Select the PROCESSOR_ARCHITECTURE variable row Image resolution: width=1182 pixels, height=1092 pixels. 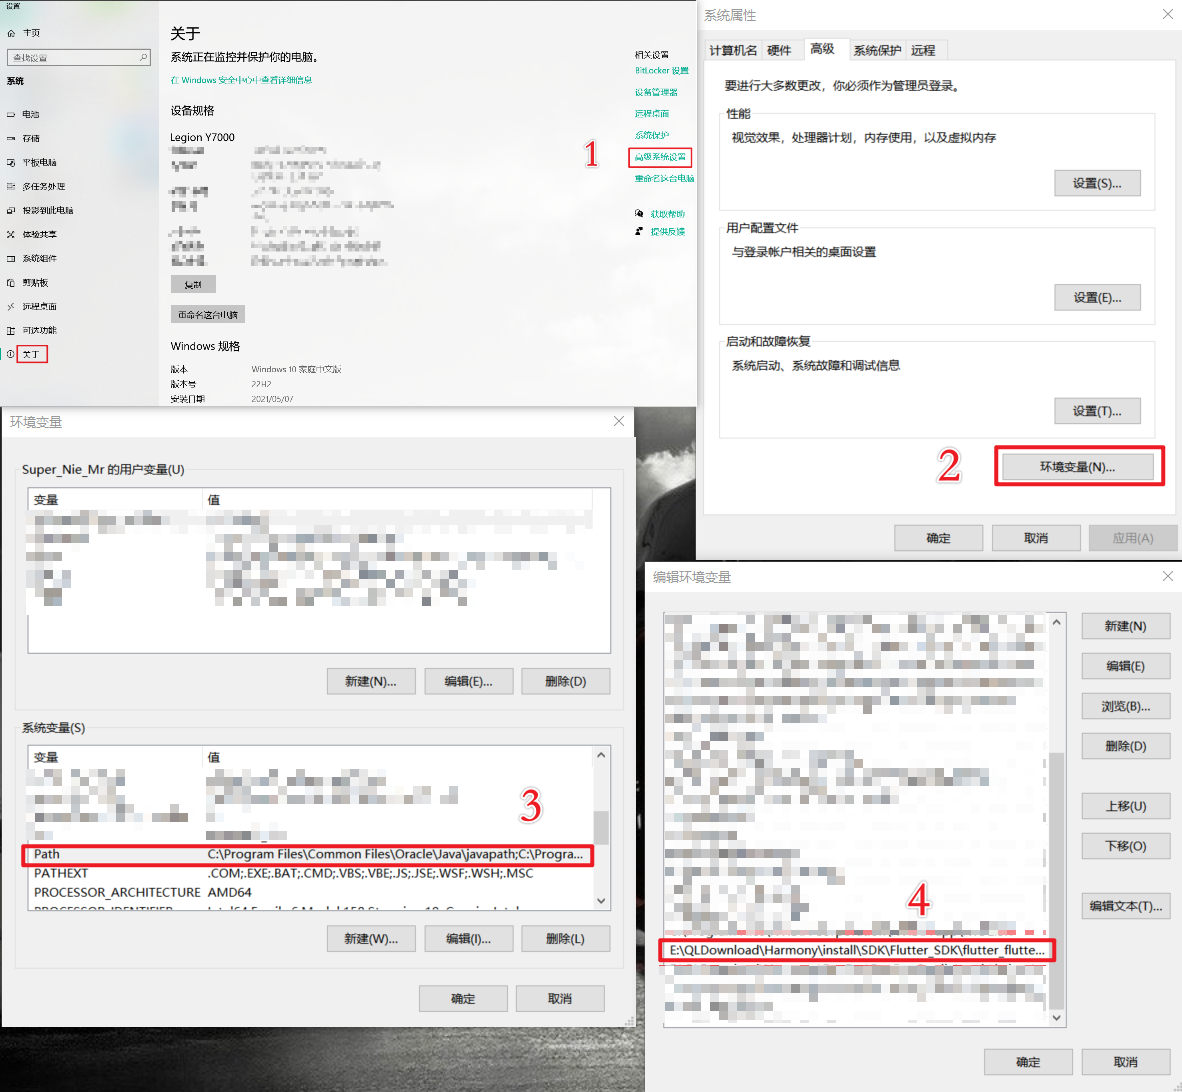pyautogui.click(x=311, y=892)
